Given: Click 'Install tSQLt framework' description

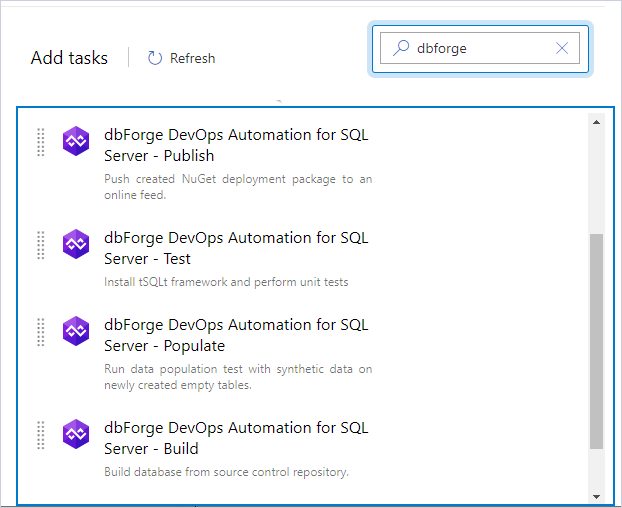Looking at the screenshot, I should (226, 282).
